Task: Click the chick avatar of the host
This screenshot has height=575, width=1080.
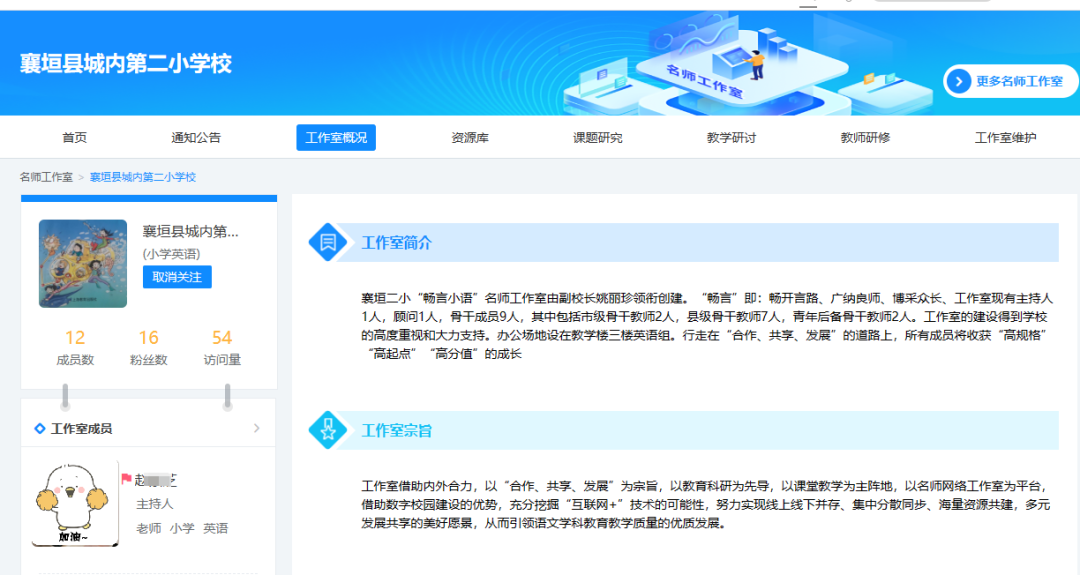Action: 74,504
